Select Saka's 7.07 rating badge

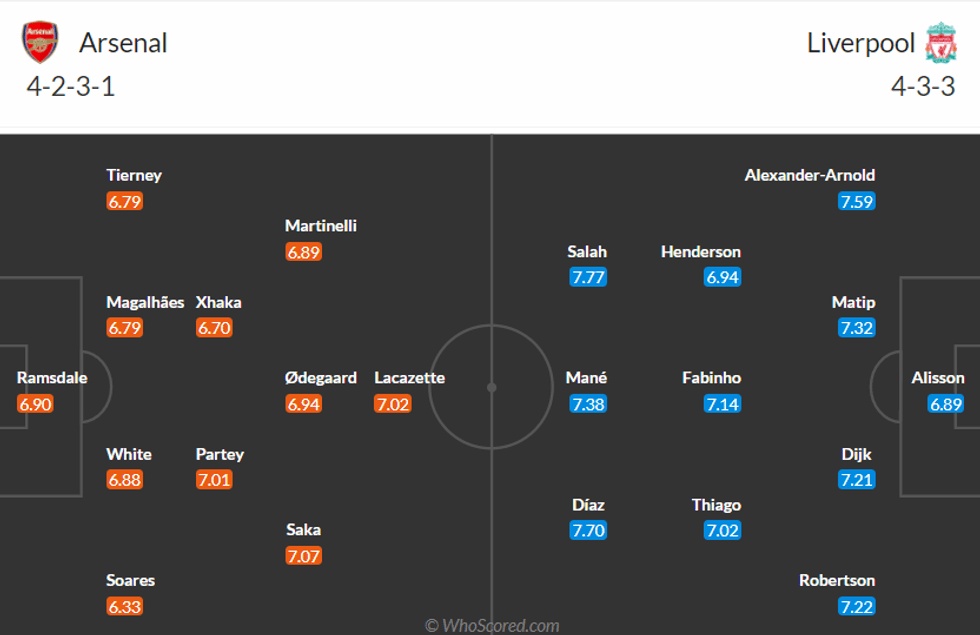coord(304,556)
